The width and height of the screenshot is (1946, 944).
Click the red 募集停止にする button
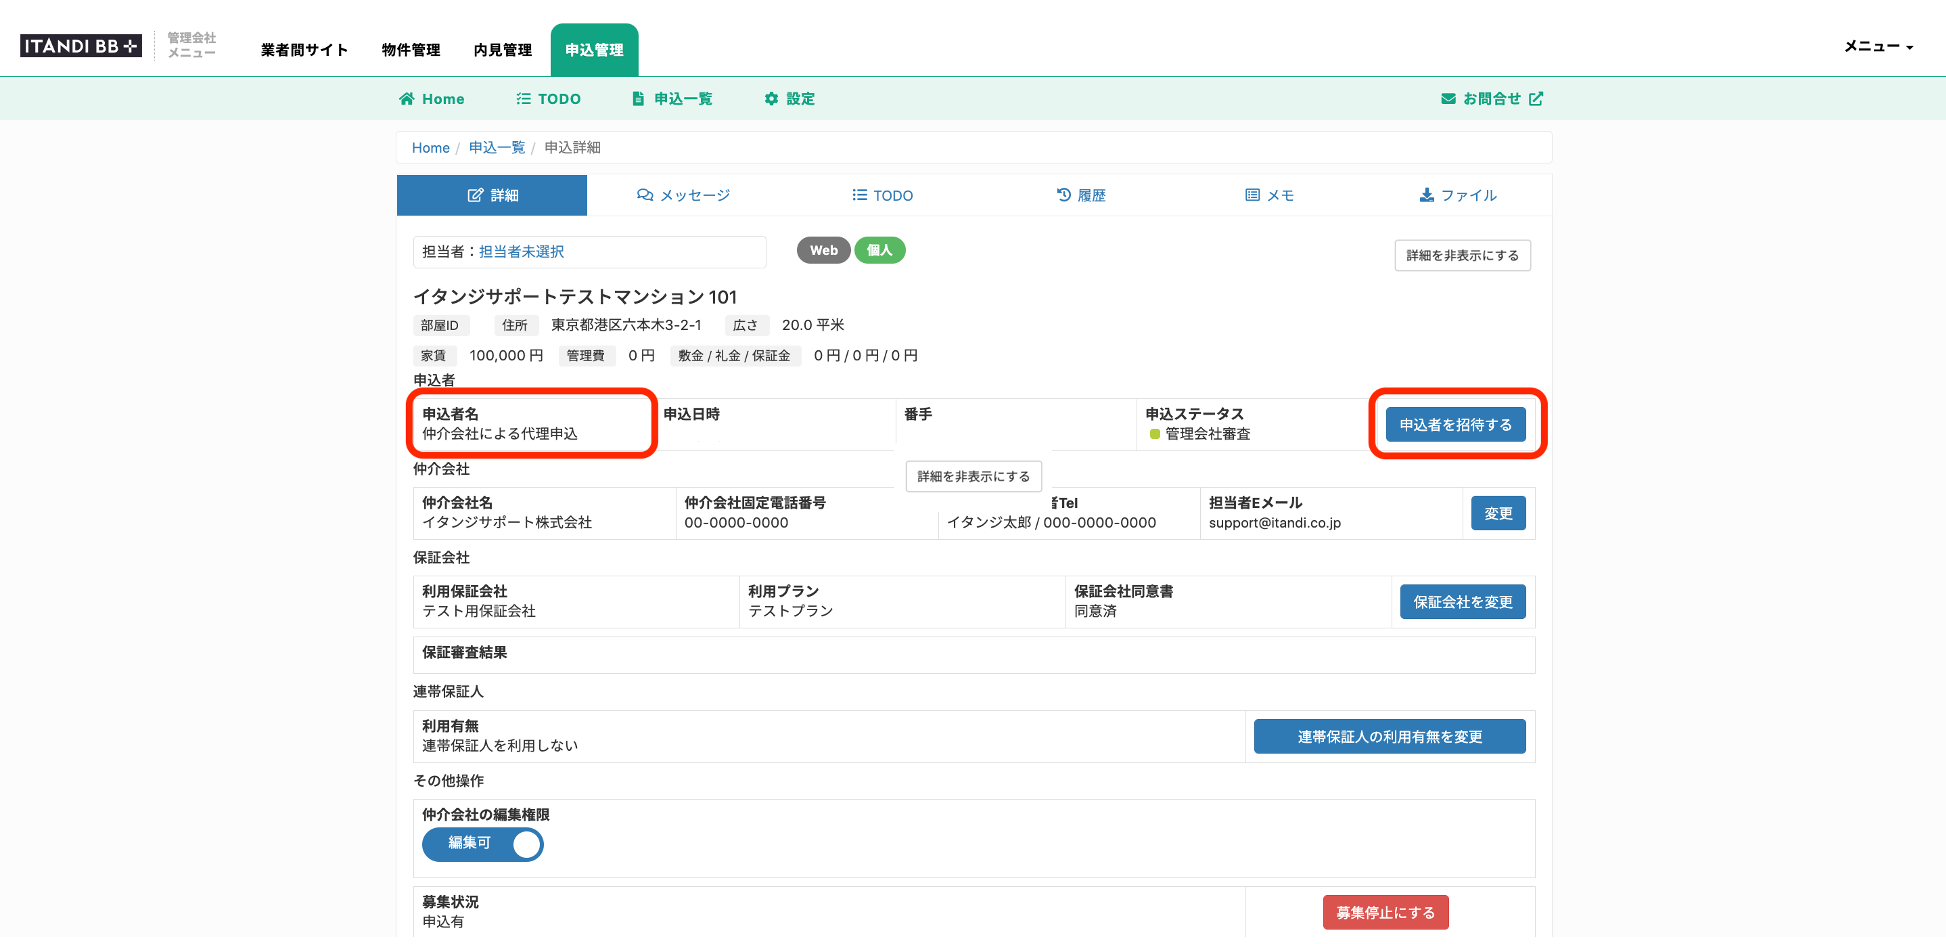point(1385,912)
